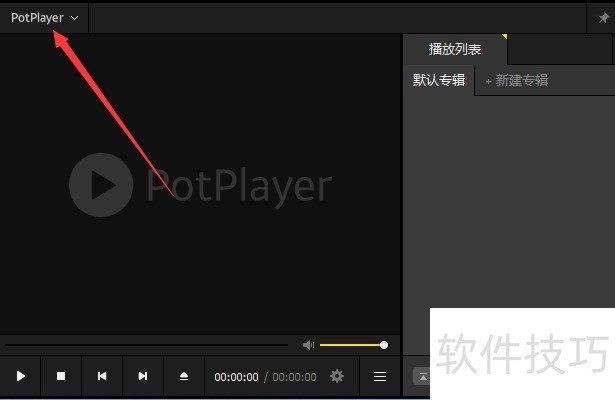Open the PotPlayer main menu dropdown

44,18
